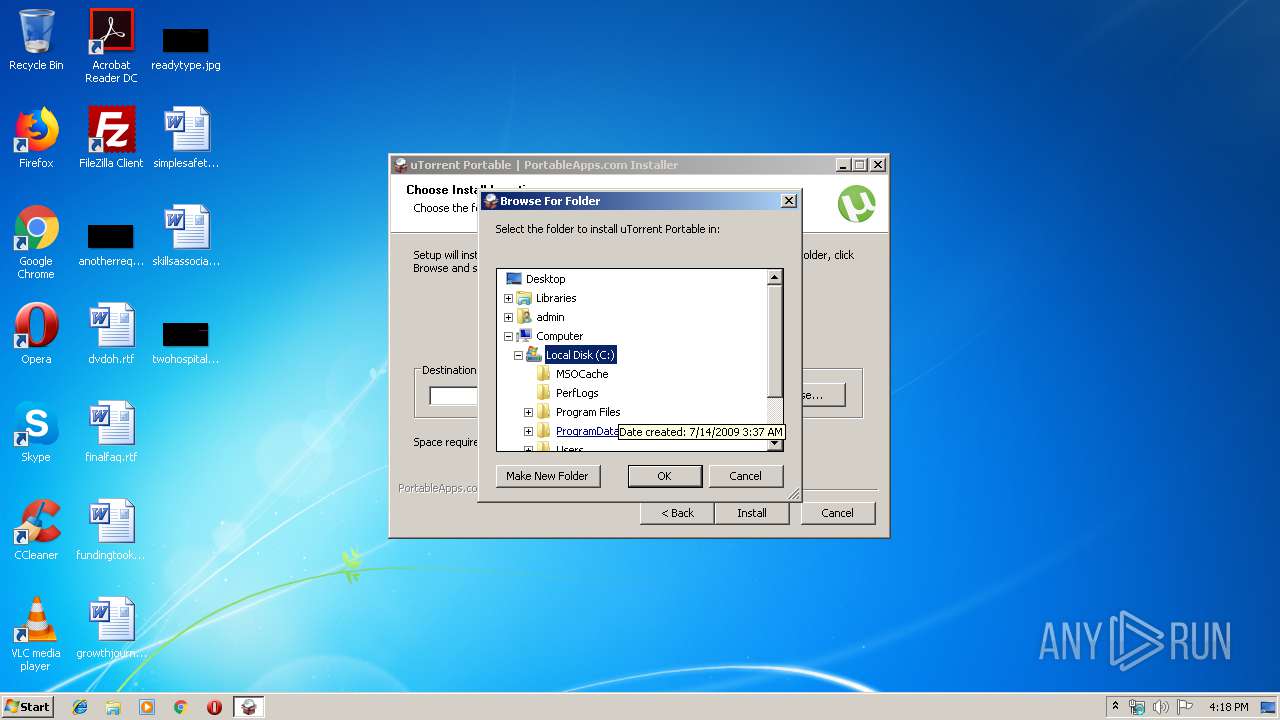Select Computer in the folder tree

[559, 336]
